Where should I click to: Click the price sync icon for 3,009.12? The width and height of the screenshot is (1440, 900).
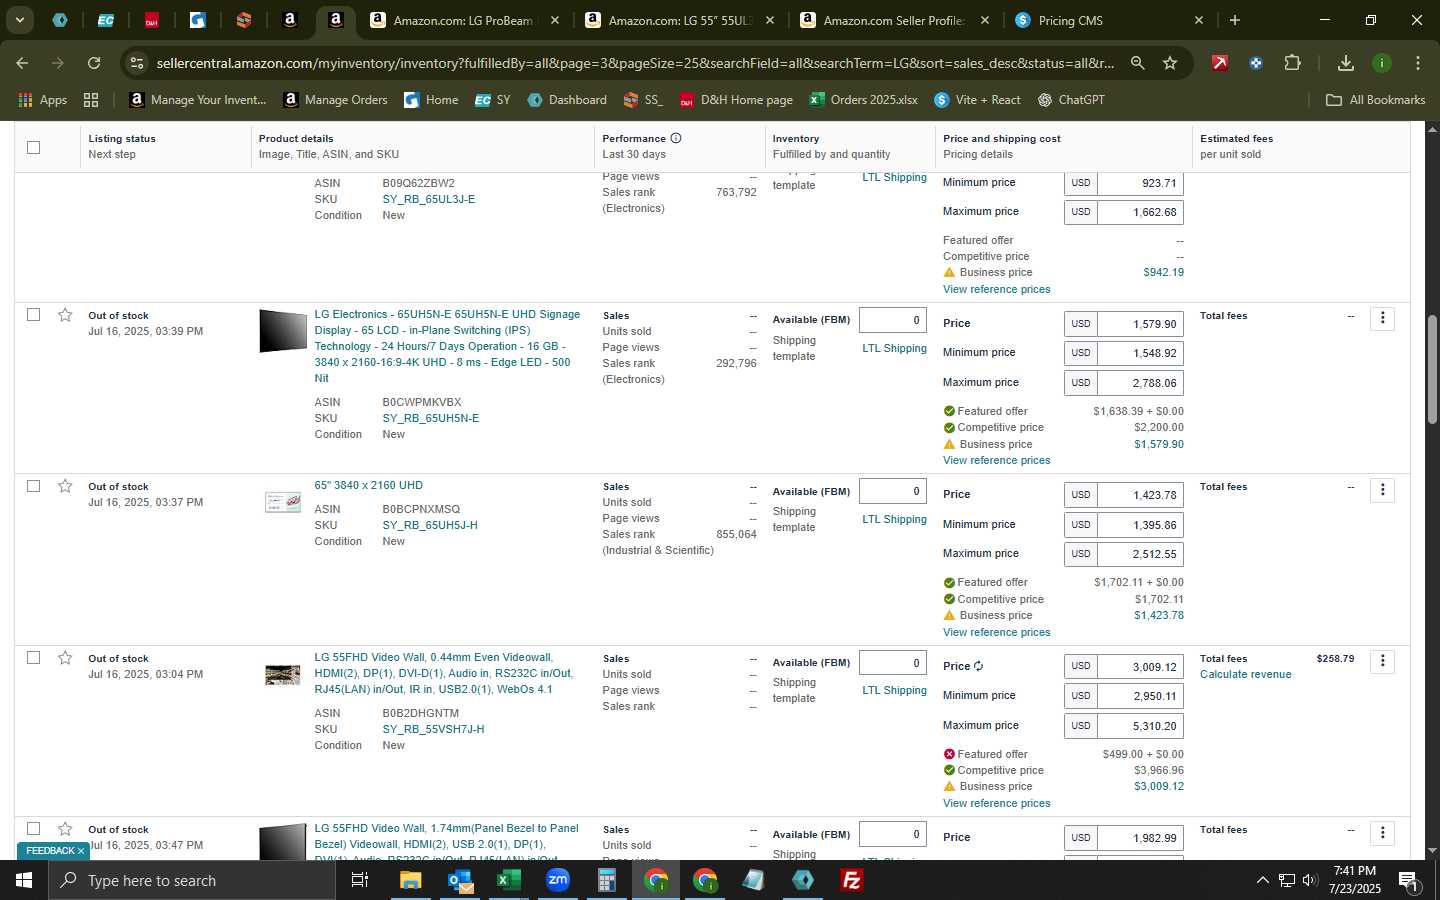pyautogui.click(x=978, y=666)
